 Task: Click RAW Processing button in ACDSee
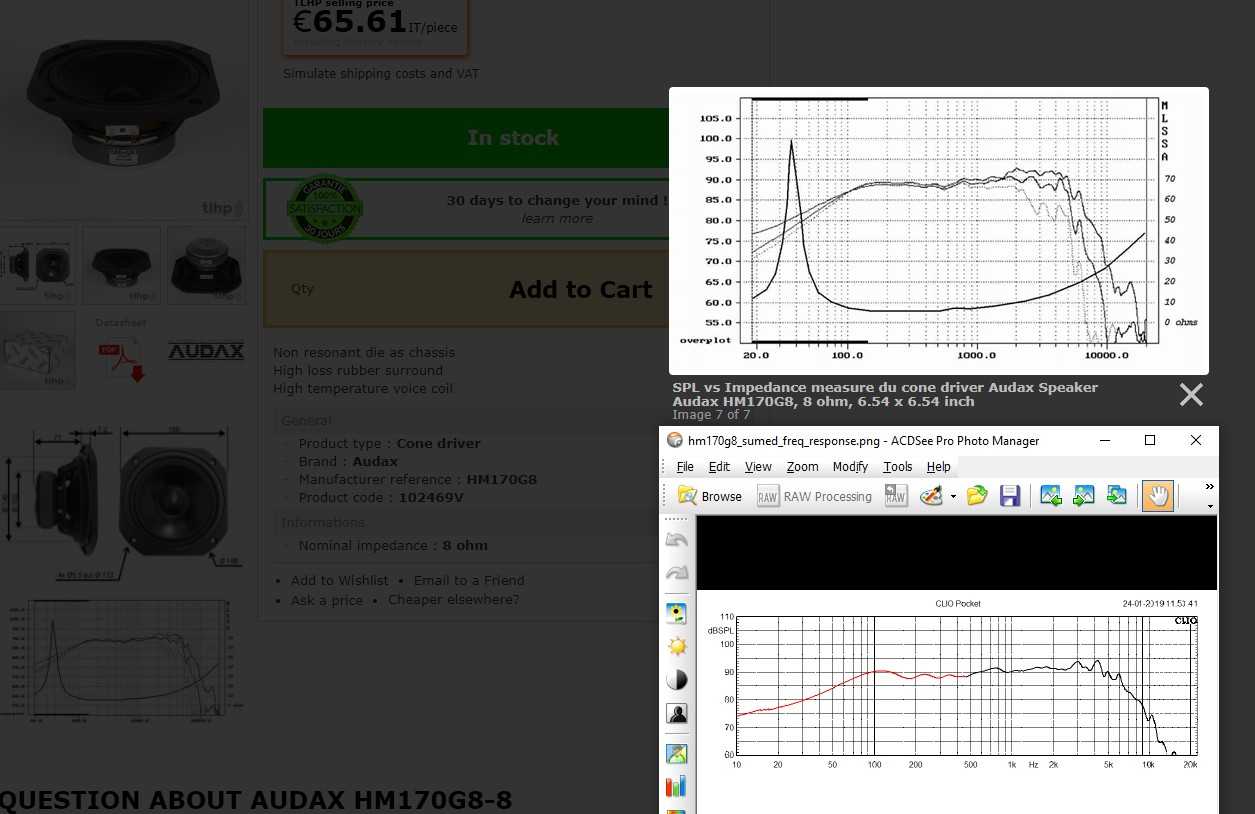point(814,496)
